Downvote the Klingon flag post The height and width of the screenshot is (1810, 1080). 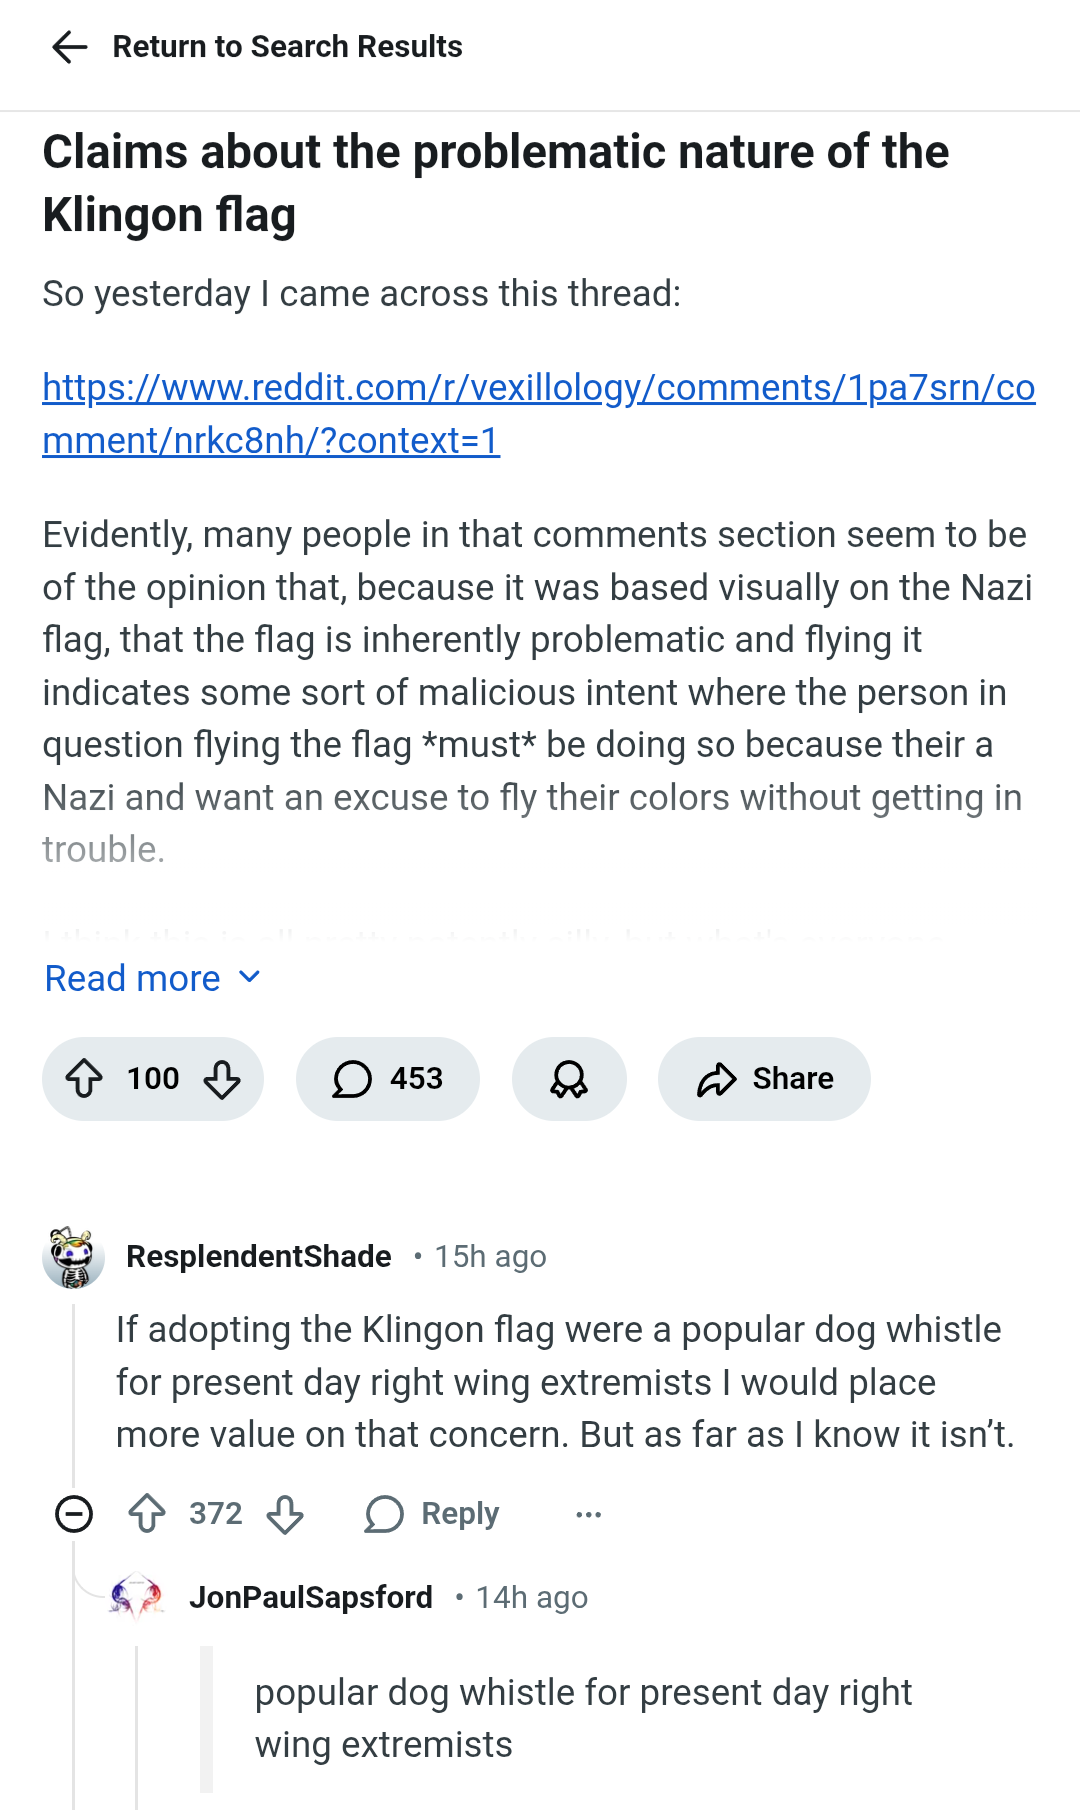pyautogui.click(x=221, y=1079)
